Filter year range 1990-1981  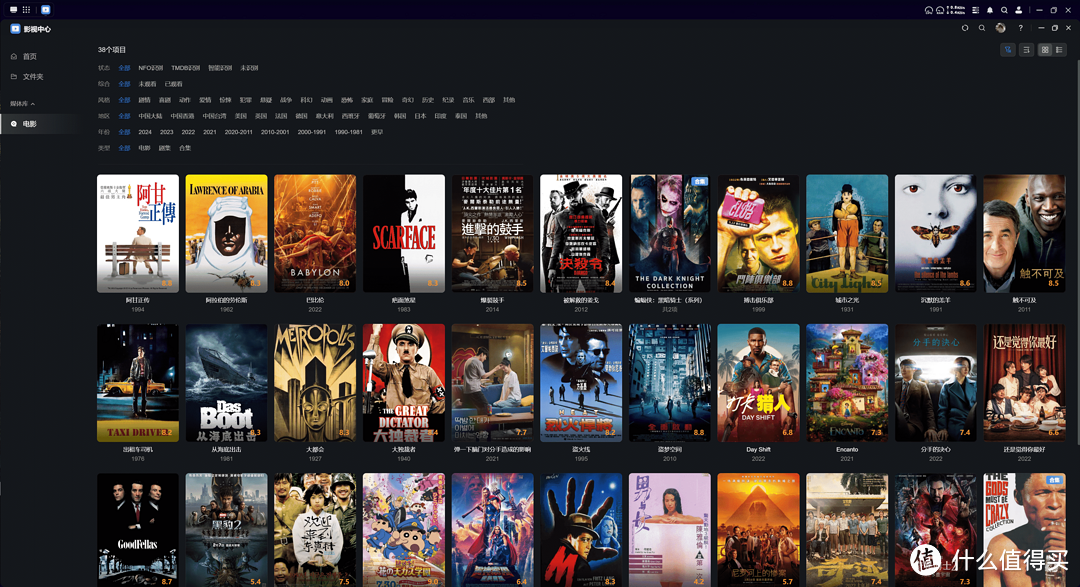point(349,132)
